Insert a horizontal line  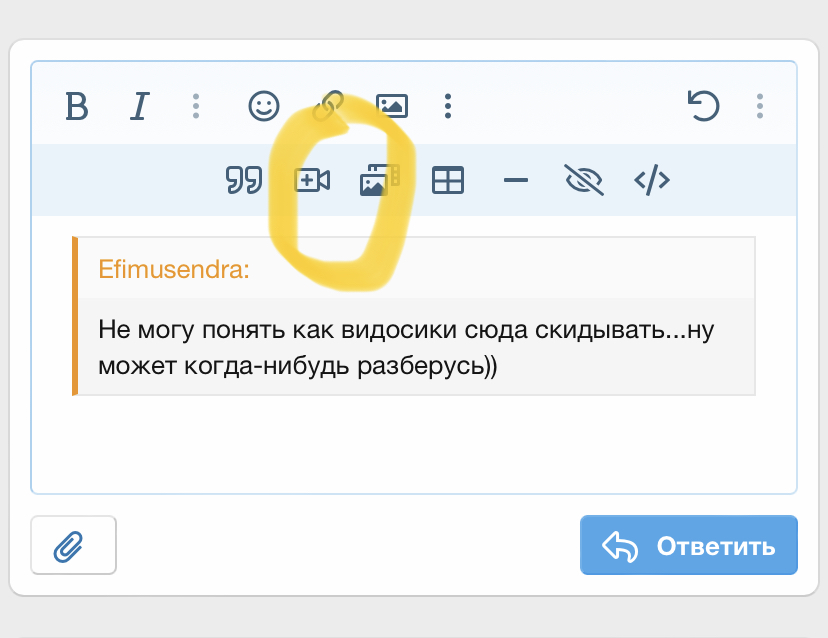(x=516, y=180)
